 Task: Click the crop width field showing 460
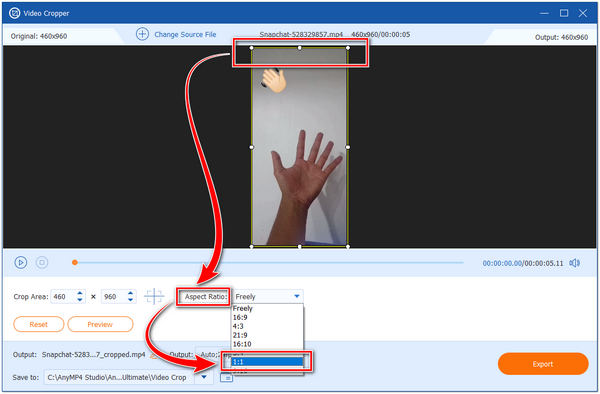click(63, 296)
